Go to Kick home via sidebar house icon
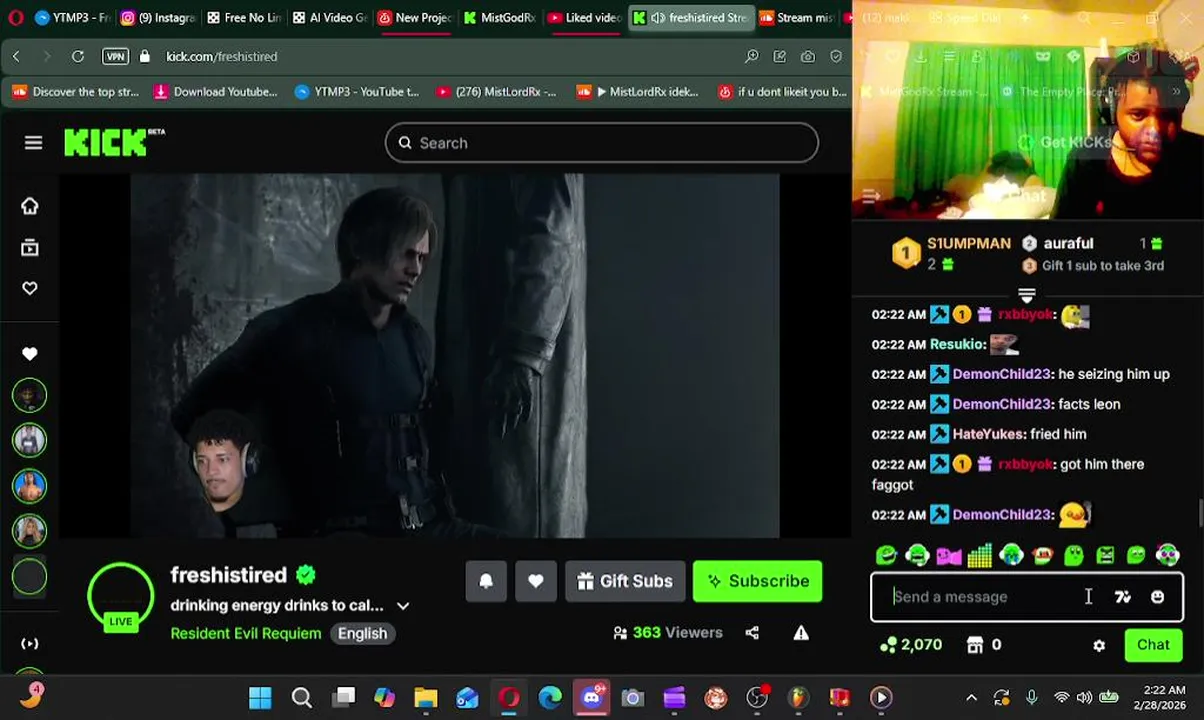The width and height of the screenshot is (1204, 720). pos(30,206)
